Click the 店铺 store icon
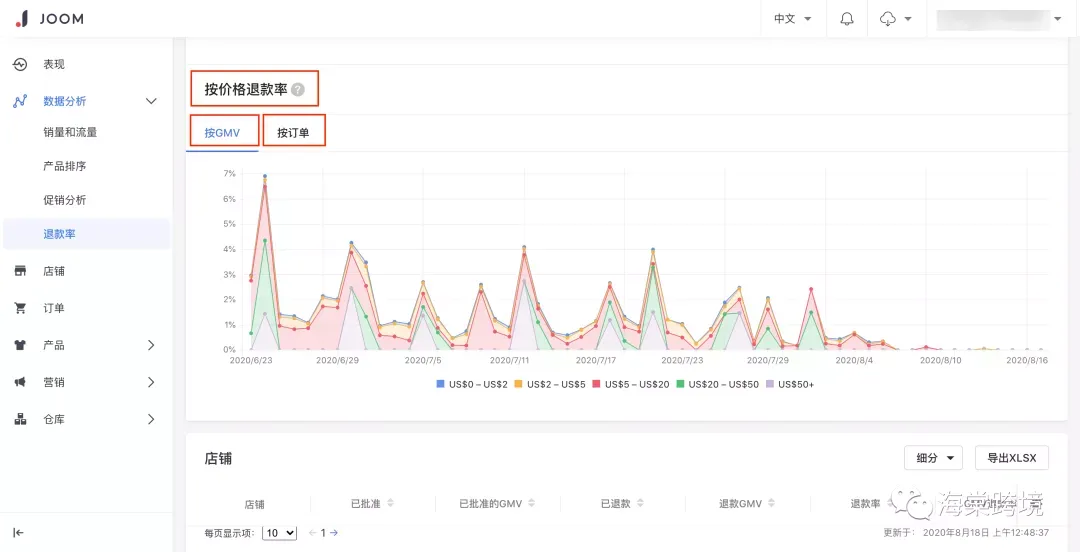The height and width of the screenshot is (552, 1080). tap(20, 272)
